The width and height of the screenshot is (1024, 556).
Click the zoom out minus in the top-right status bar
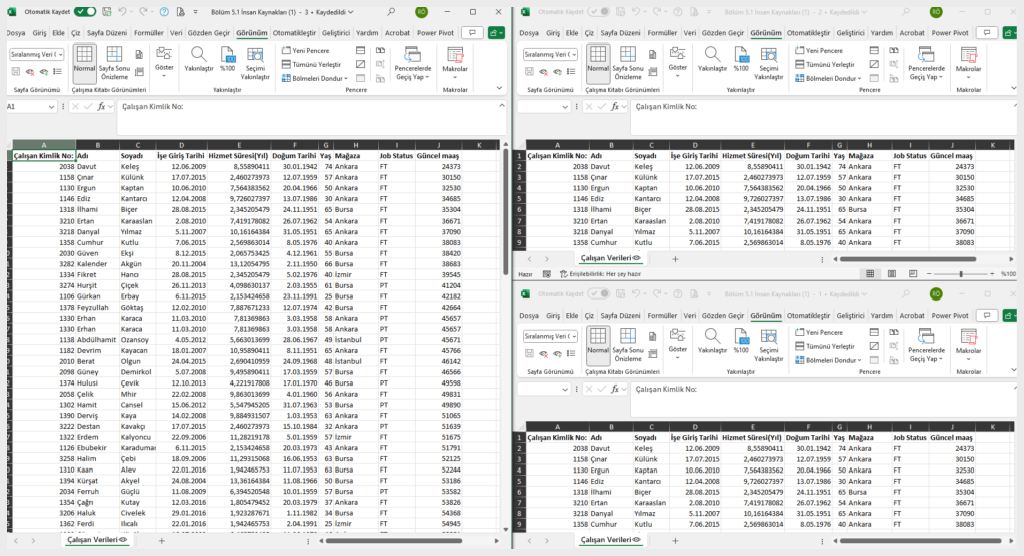[x=929, y=274]
